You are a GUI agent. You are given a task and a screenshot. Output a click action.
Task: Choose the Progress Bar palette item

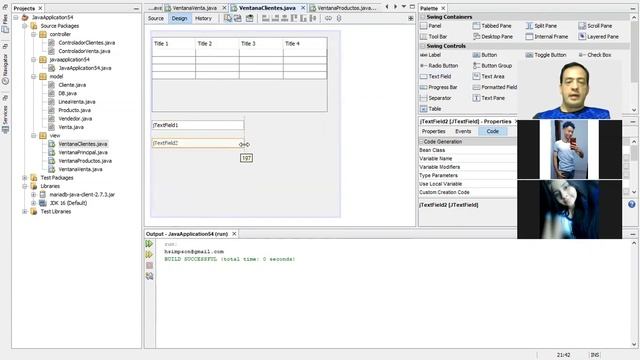point(439,87)
